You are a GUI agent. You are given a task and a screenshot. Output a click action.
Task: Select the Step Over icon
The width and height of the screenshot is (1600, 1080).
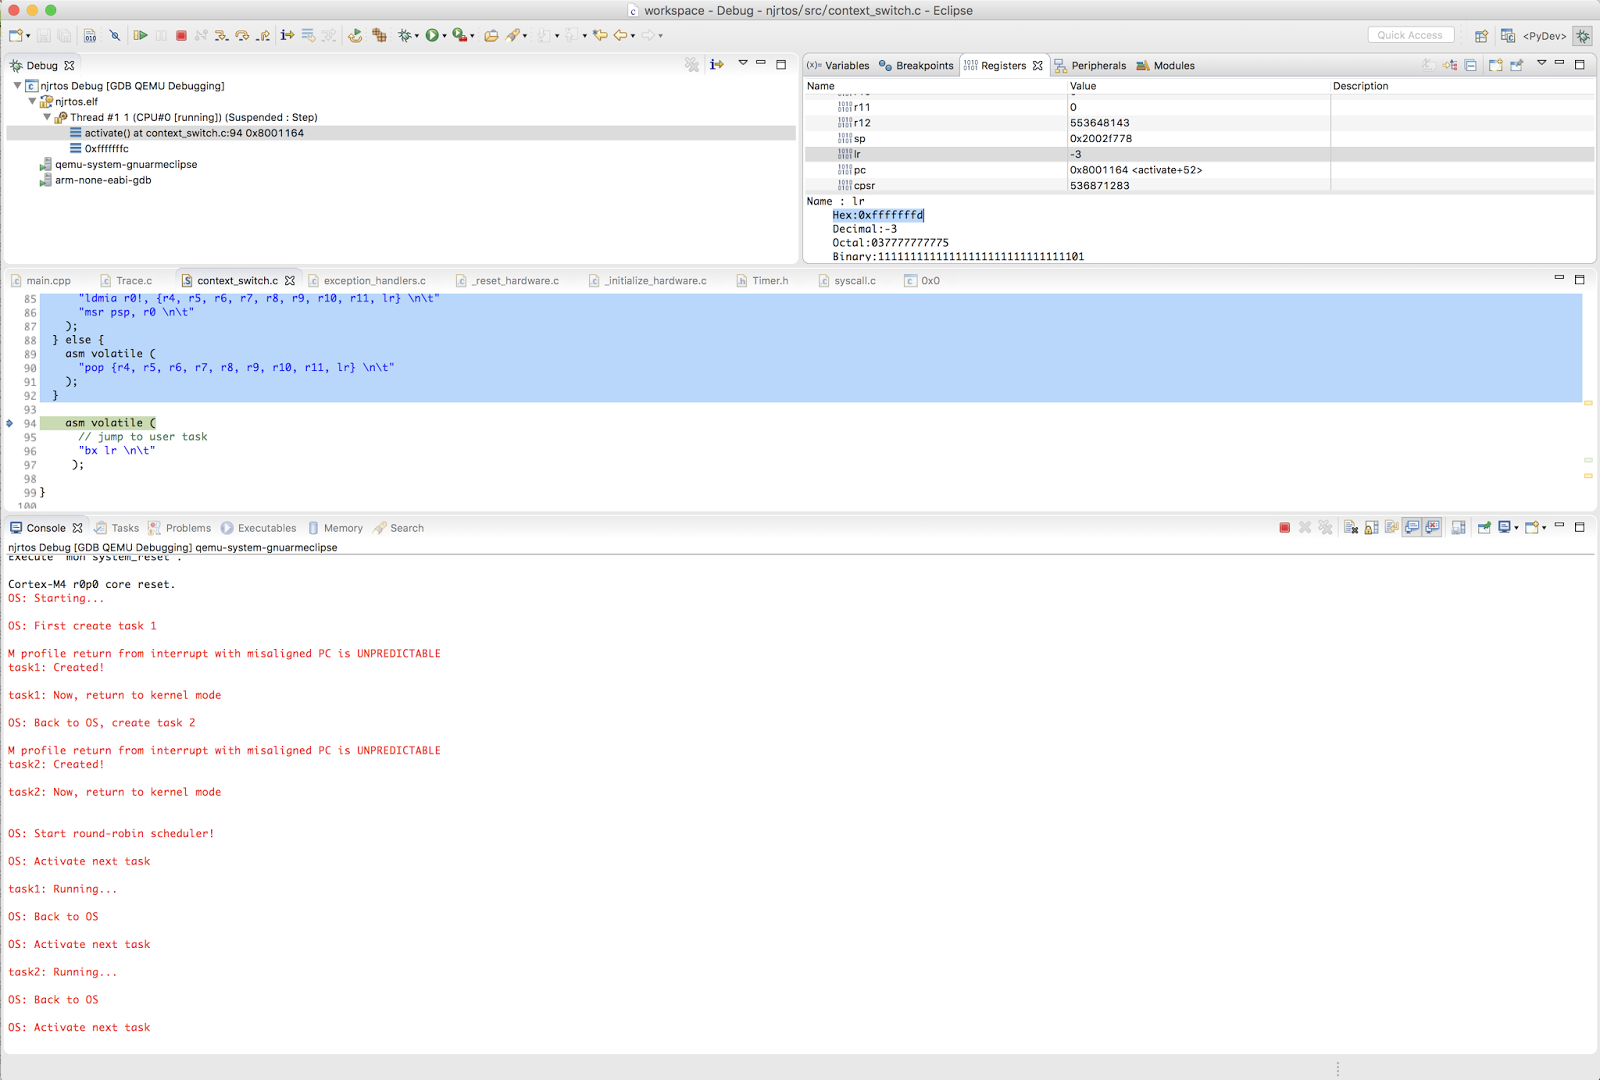click(x=243, y=35)
